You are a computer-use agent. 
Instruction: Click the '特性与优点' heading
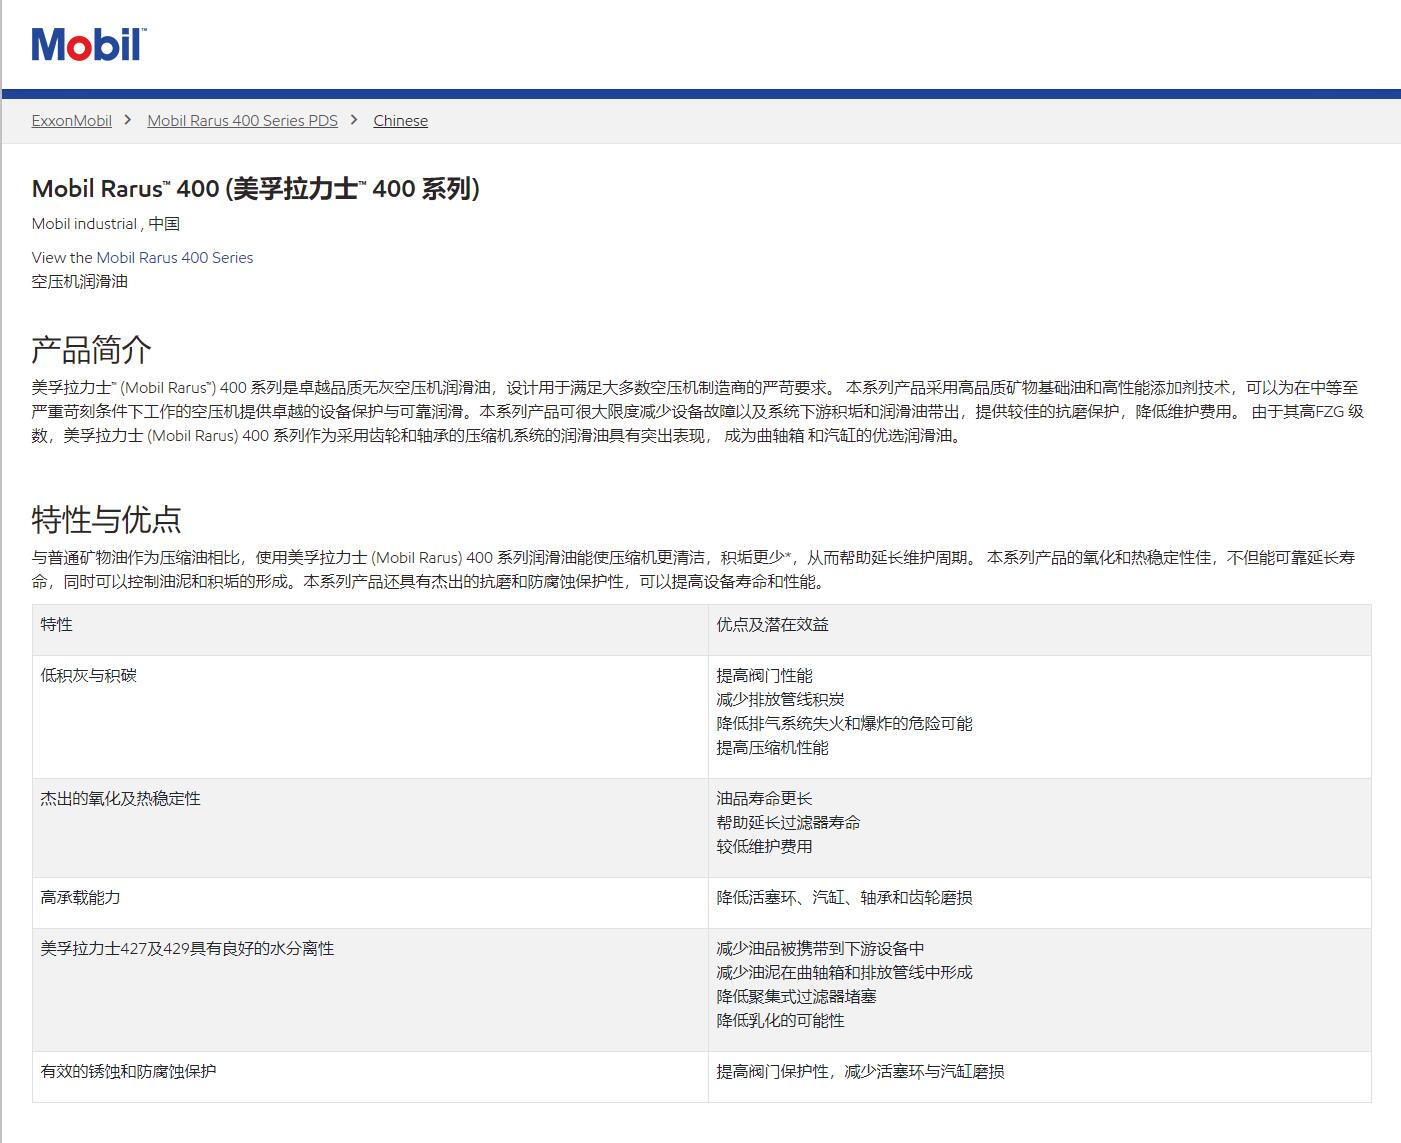click(x=107, y=520)
